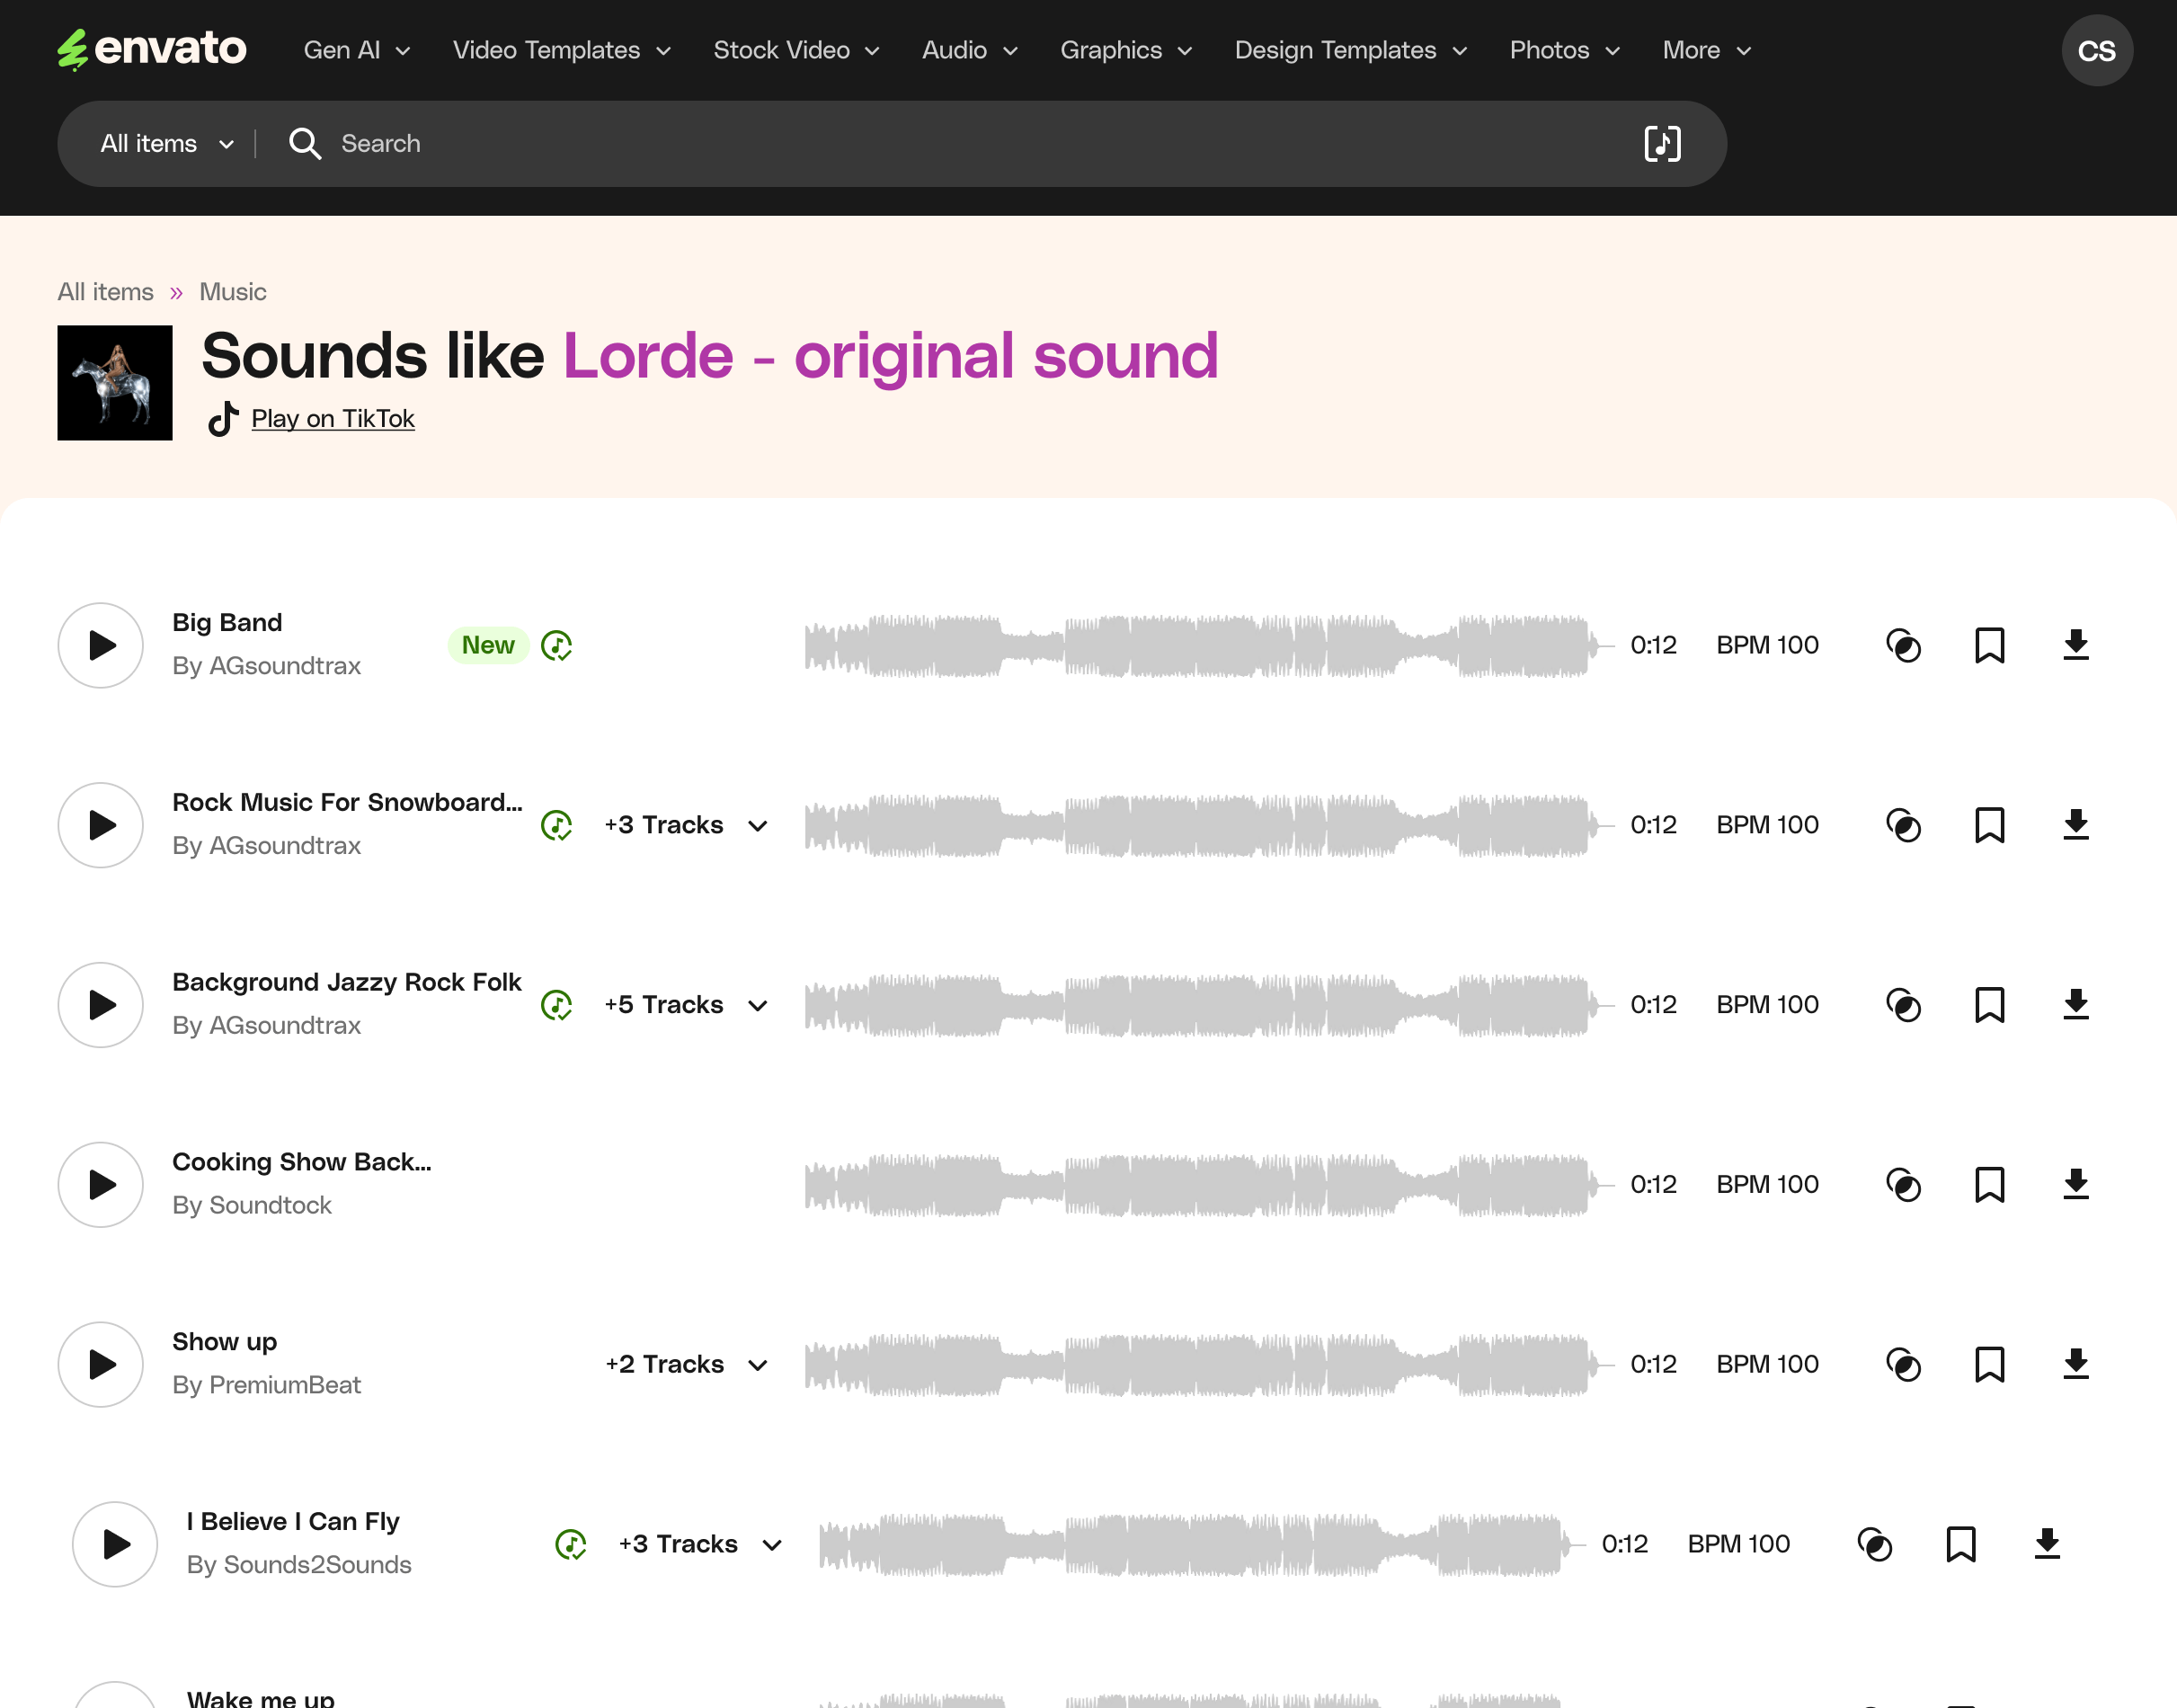
Task: Open the CS account avatar
Action: pos(2096,50)
